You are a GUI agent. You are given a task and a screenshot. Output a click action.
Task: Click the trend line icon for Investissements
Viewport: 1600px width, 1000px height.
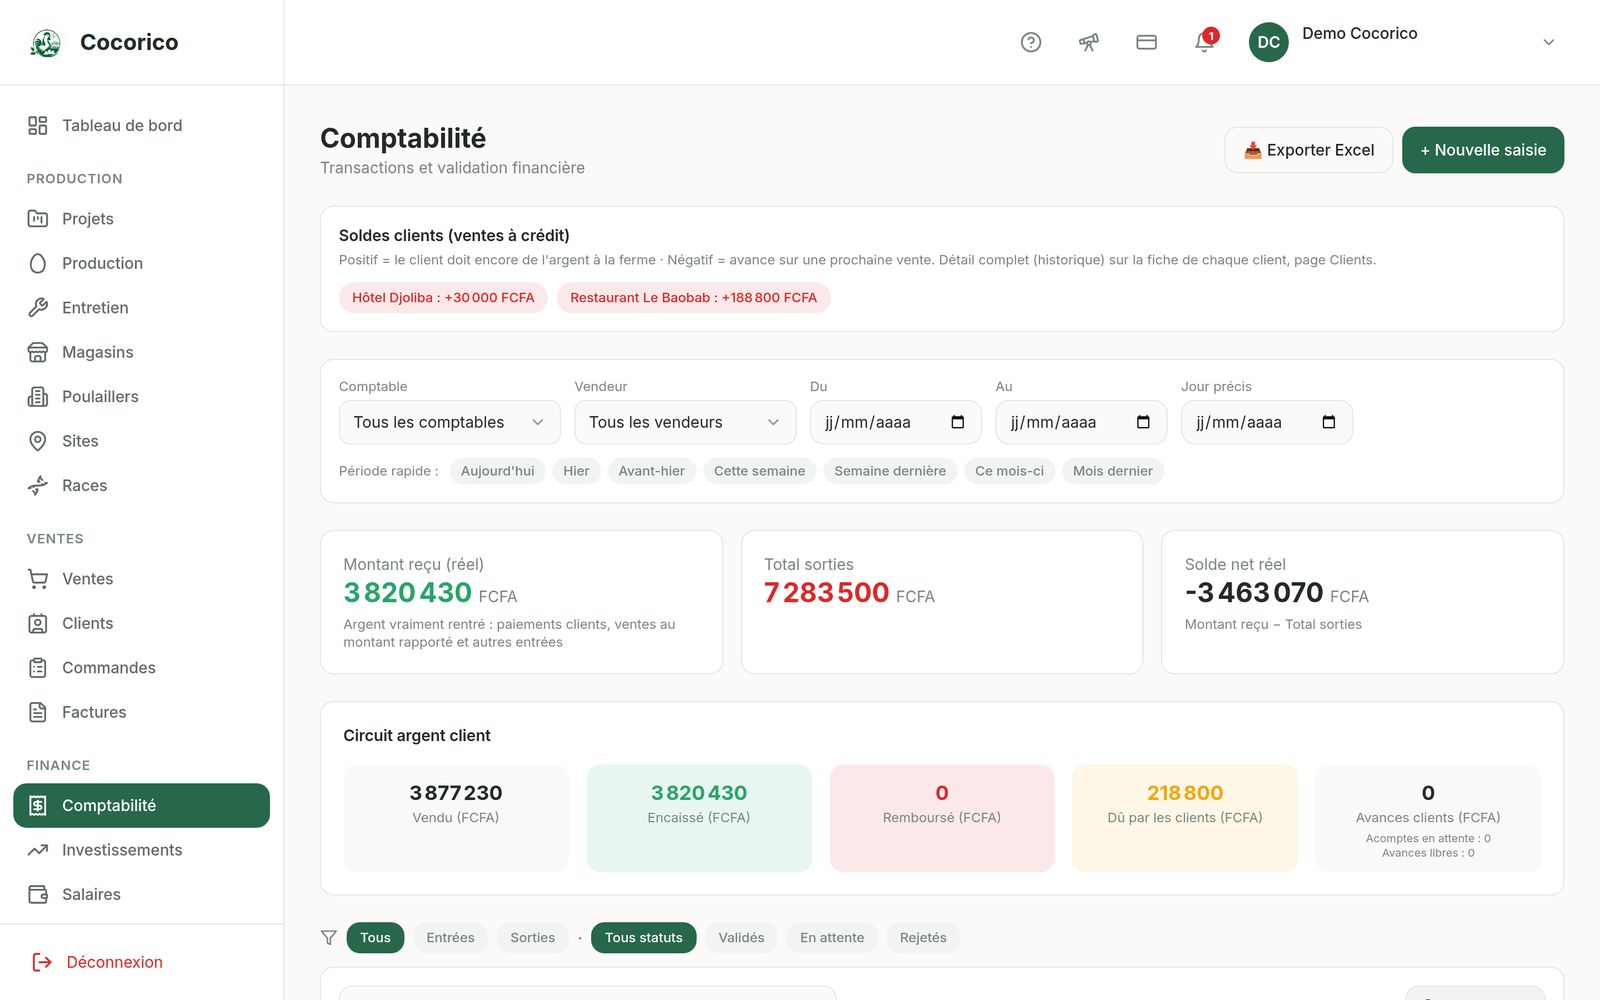(38, 850)
